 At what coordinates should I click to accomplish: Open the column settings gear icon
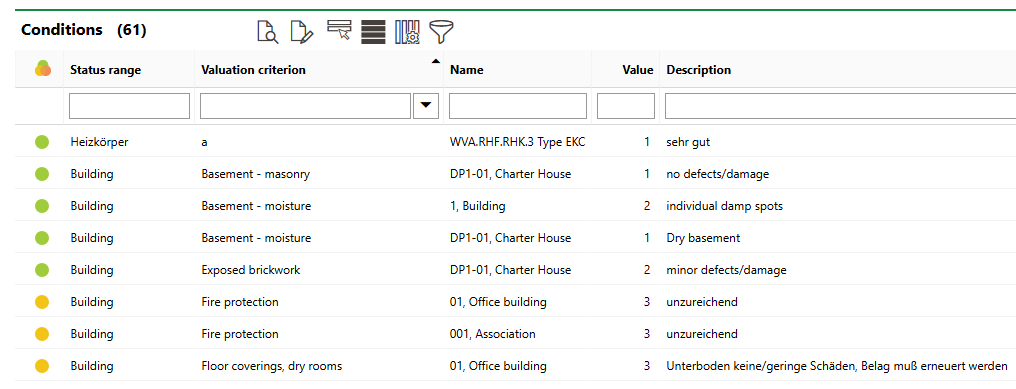click(408, 32)
